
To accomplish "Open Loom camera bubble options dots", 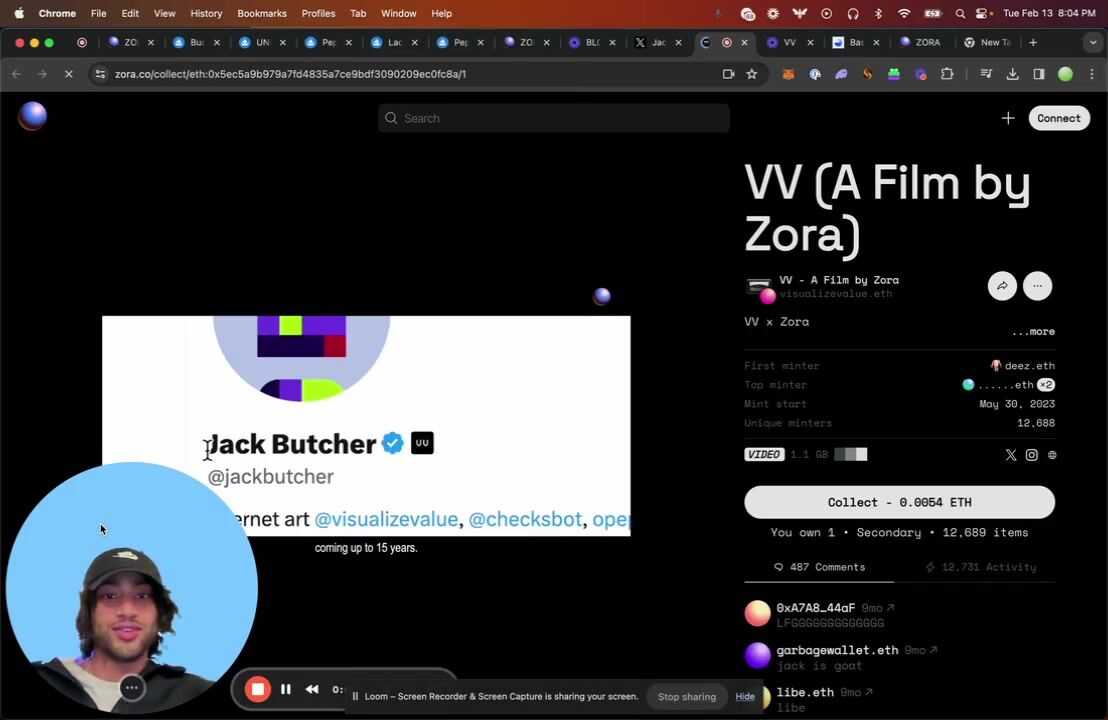I will click(x=131, y=687).
